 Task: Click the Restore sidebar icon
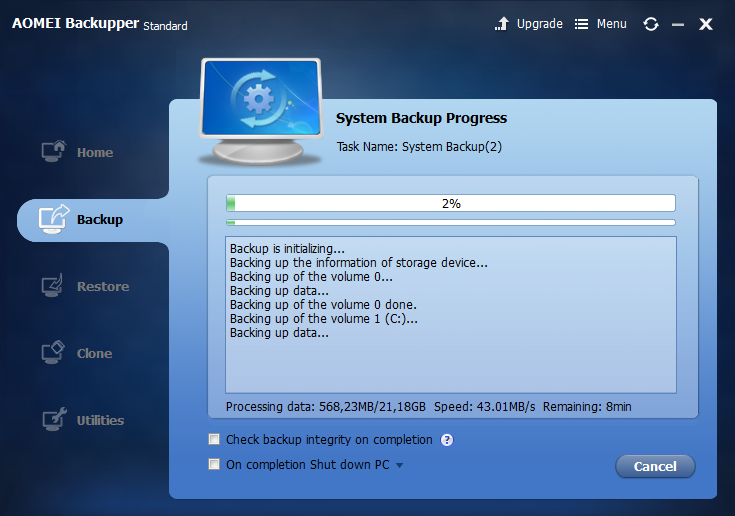coord(52,285)
